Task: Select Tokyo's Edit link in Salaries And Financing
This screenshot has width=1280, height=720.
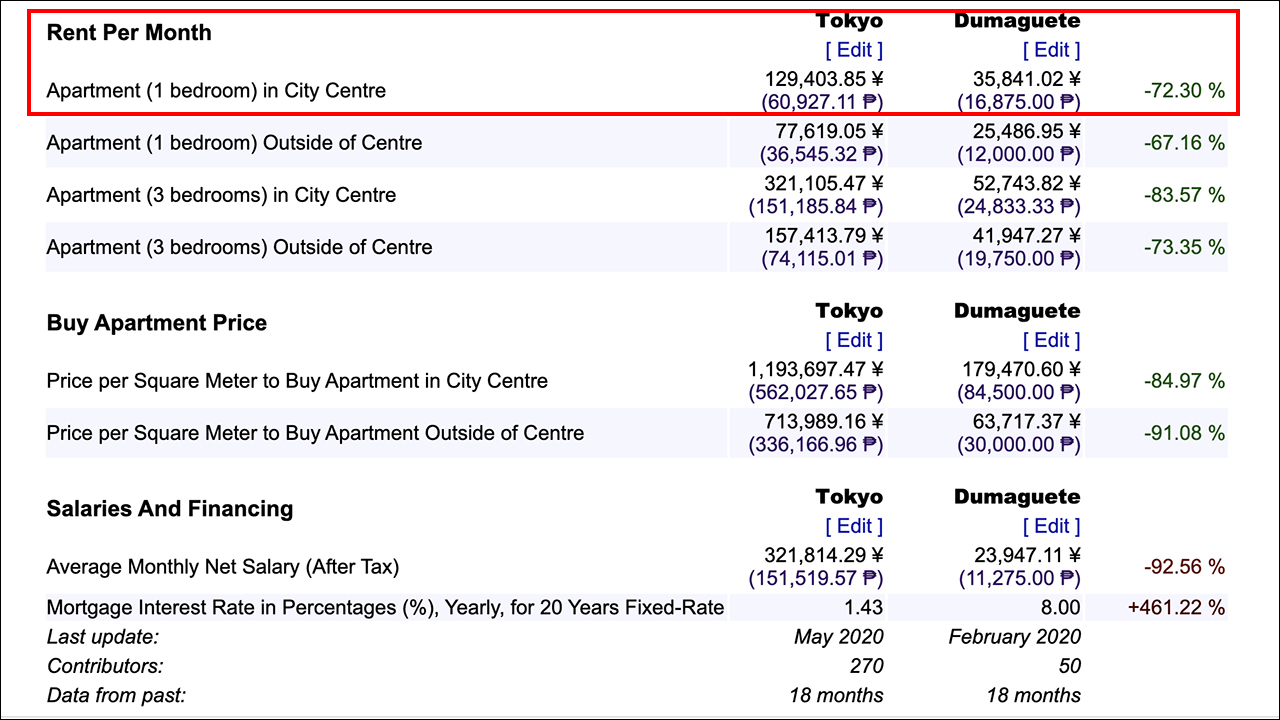Action: (854, 526)
